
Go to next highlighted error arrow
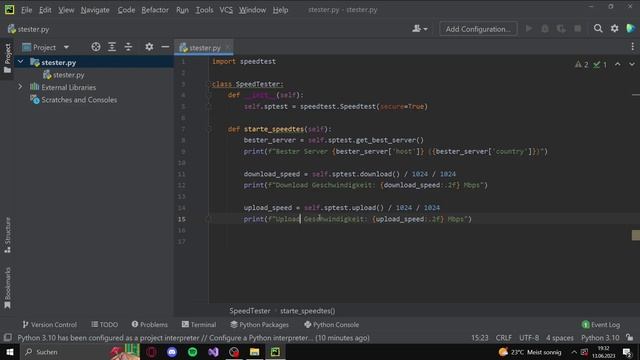point(631,64)
